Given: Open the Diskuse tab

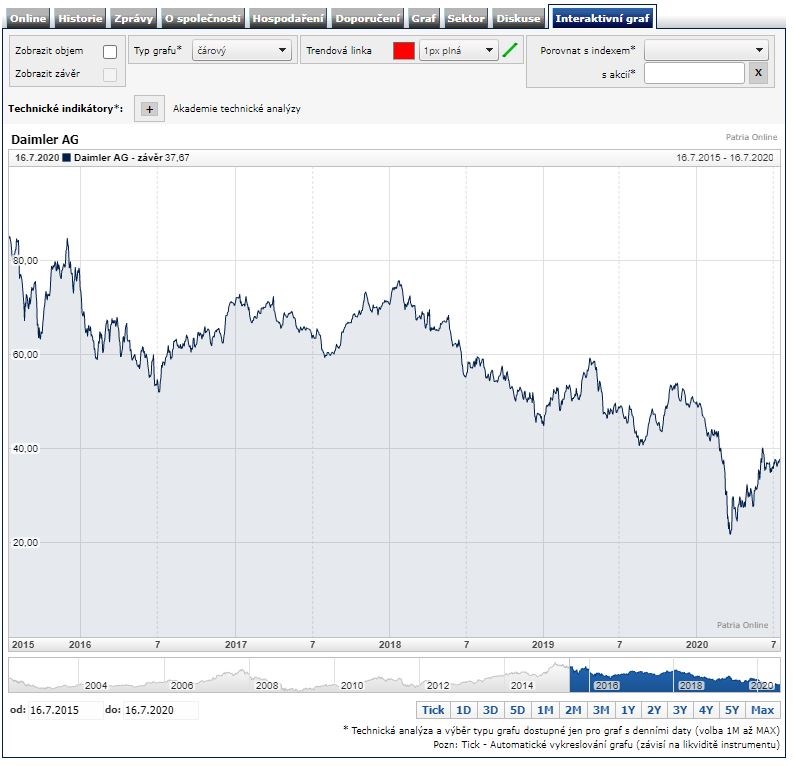Looking at the screenshot, I should click(x=520, y=18).
